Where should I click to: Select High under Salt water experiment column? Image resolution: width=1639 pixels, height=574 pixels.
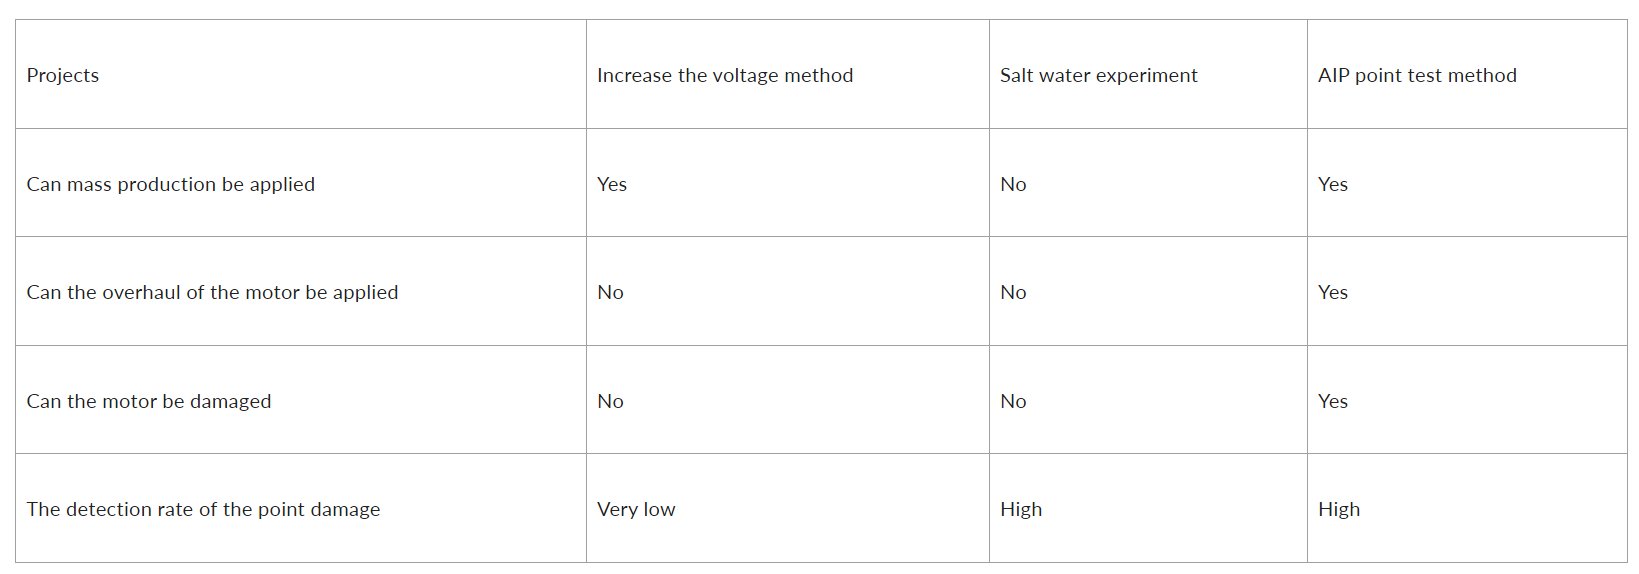(1021, 509)
